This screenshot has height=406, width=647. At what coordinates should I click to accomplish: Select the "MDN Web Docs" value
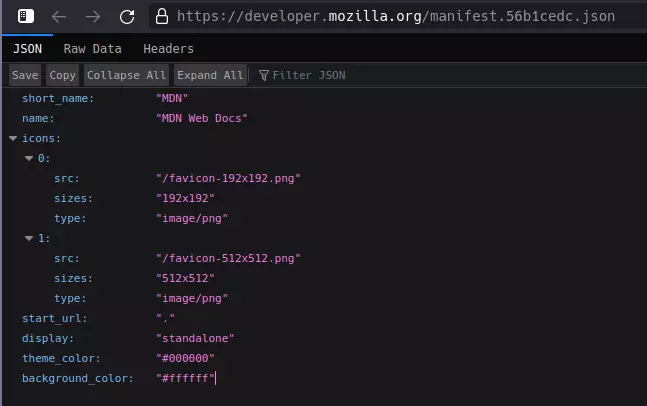tap(202, 118)
